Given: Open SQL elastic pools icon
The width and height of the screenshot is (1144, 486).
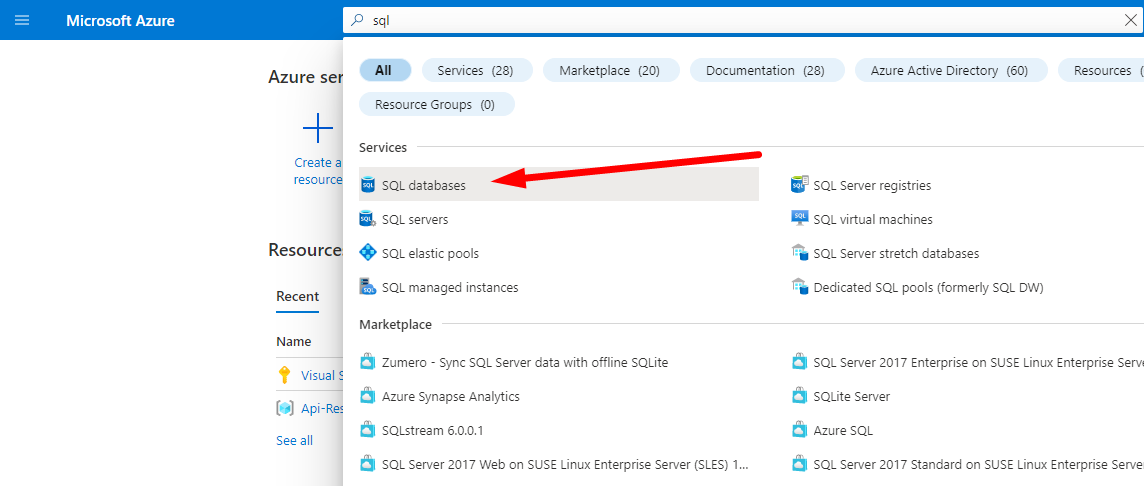Looking at the screenshot, I should [x=367, y=253].
